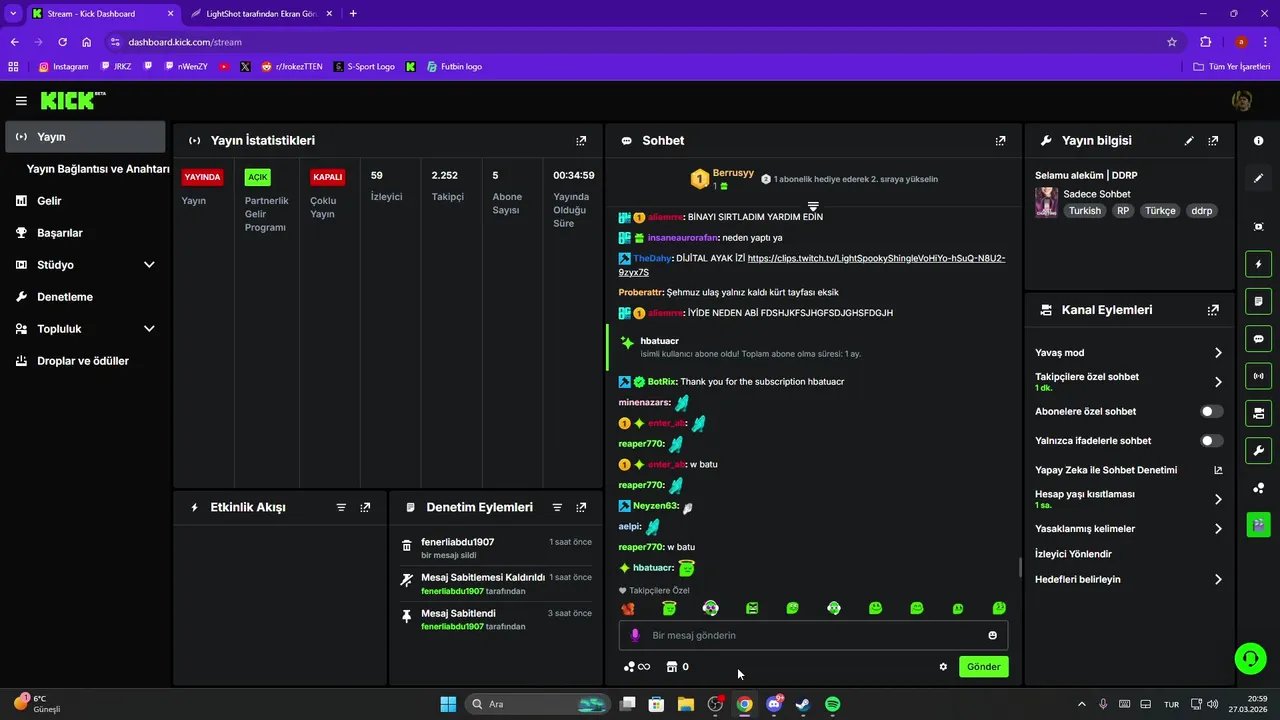
Task: Pop out the Kanal Eylemleri panel
Action: pyautogui.click(x=1213, y=310)
